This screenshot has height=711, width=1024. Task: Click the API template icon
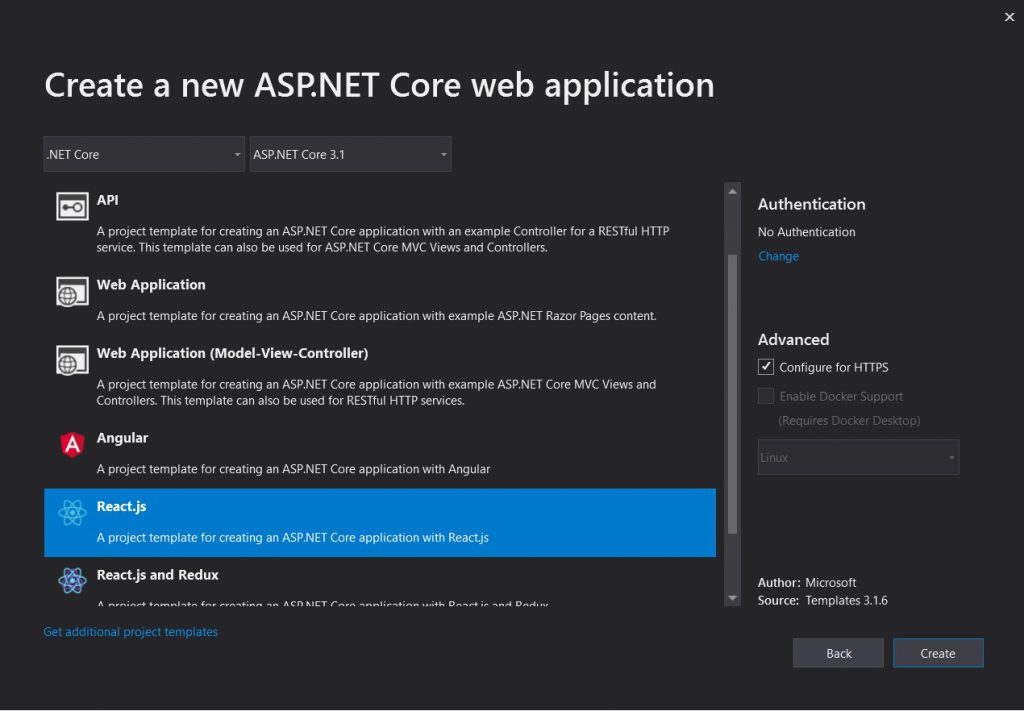(71, 206)
